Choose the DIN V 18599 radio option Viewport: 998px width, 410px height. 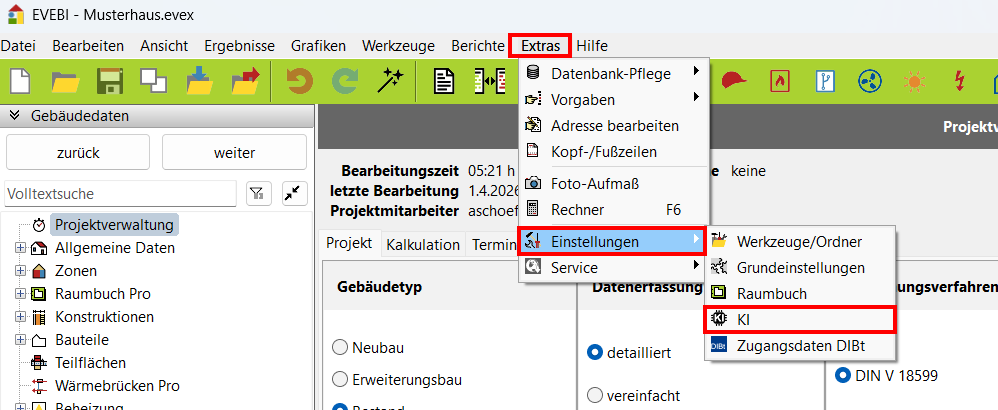[841, 376]
